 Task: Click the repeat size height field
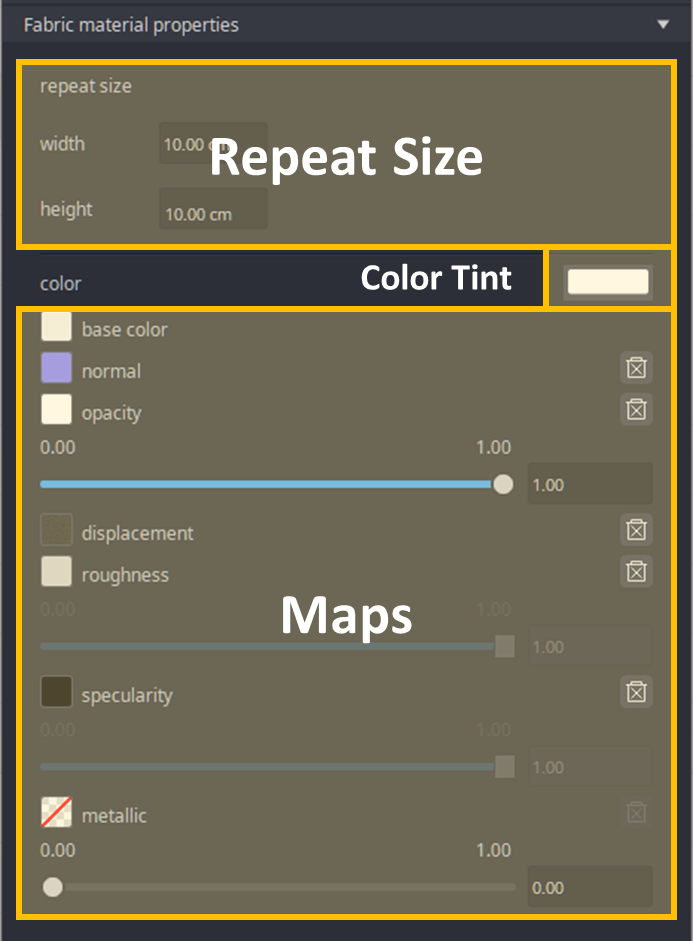(213, 213)
